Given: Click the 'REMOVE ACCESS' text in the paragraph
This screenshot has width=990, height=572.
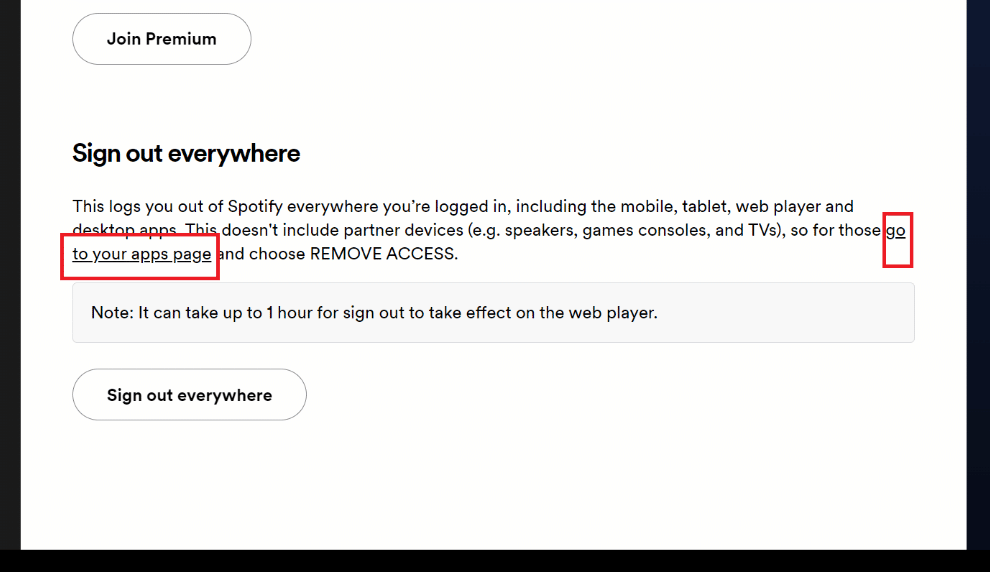Looking at the screenshot, I should 381,254.
